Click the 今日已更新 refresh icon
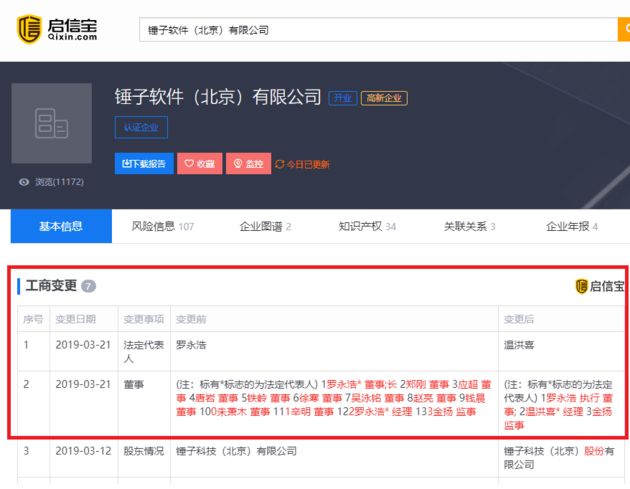This screenshot has height=489, width=630. (x=280, y=164)
